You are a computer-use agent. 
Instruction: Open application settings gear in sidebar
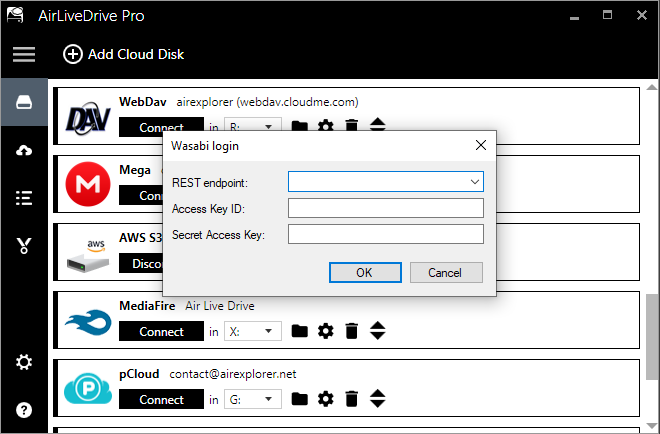click(x=24, y=362)
